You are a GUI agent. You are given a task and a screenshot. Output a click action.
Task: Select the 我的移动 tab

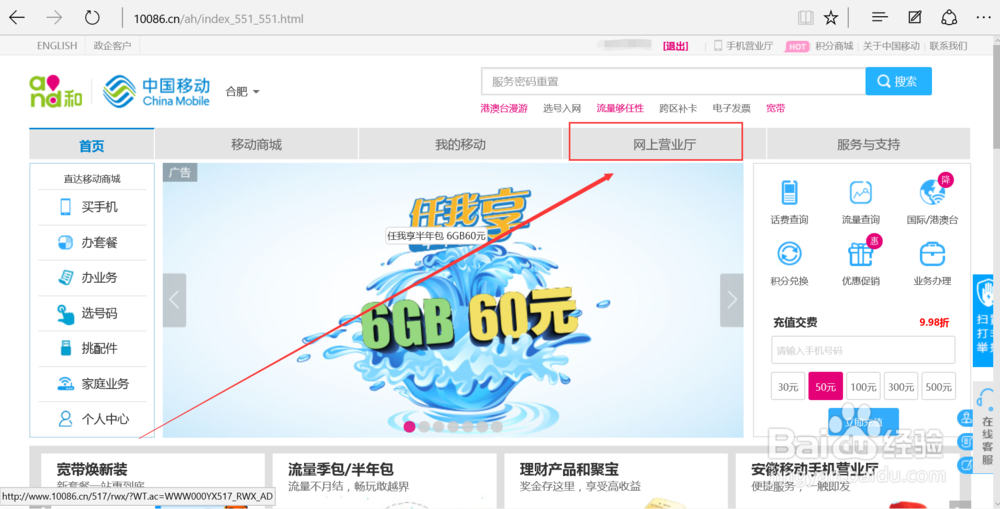point(460,145)
